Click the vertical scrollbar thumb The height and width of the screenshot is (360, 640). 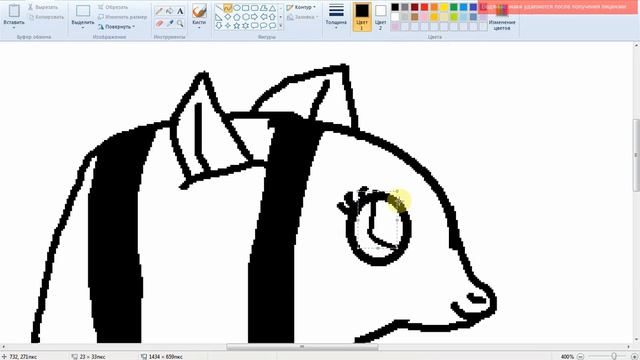click(637, 155)
